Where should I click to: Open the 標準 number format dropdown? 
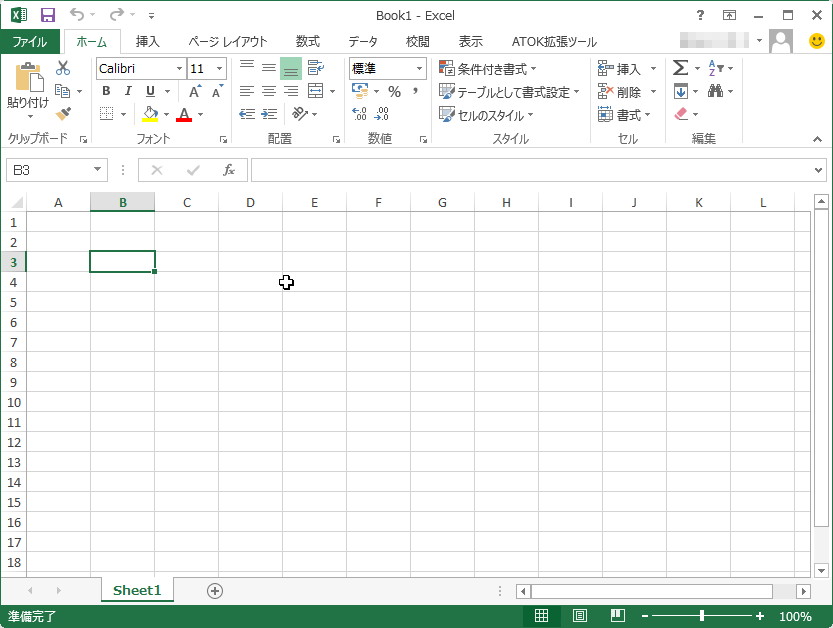click(x=420, y=68)
